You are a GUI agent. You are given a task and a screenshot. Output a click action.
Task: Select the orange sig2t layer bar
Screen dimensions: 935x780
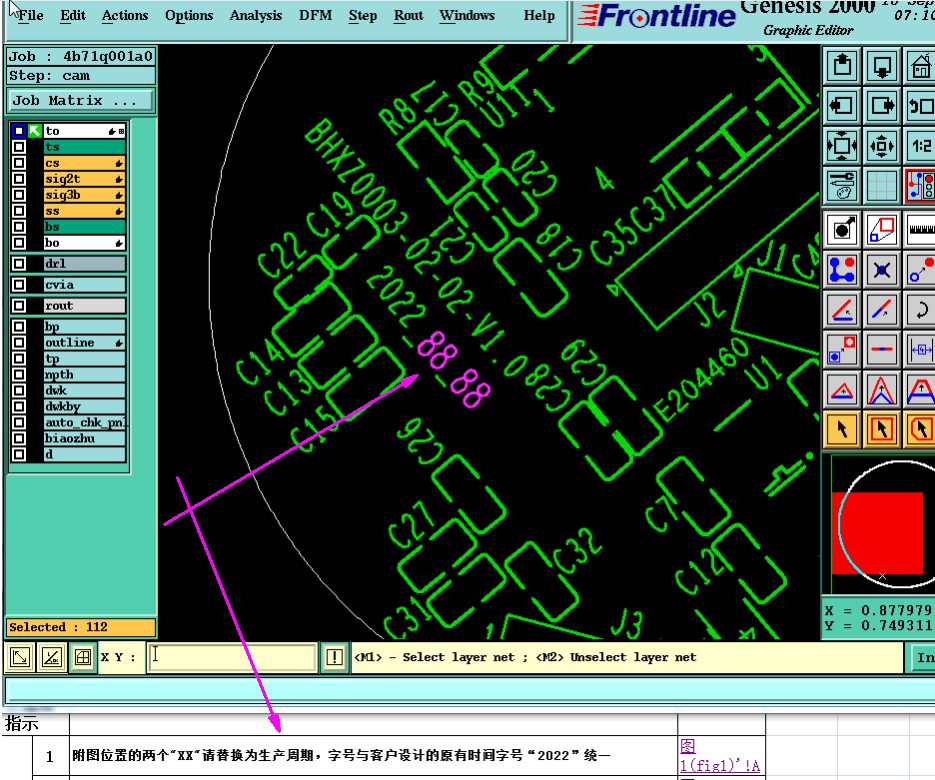[x=84, y=179]
